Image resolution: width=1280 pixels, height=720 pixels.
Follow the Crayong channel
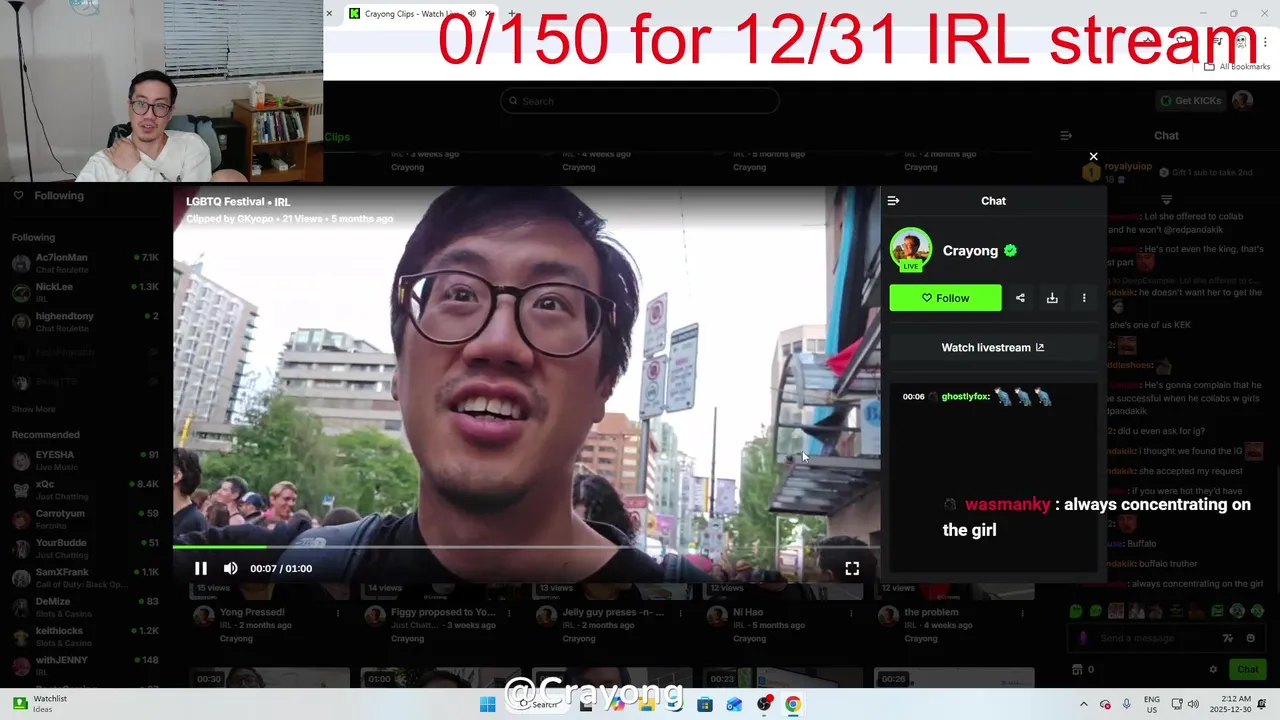(945, 298)
